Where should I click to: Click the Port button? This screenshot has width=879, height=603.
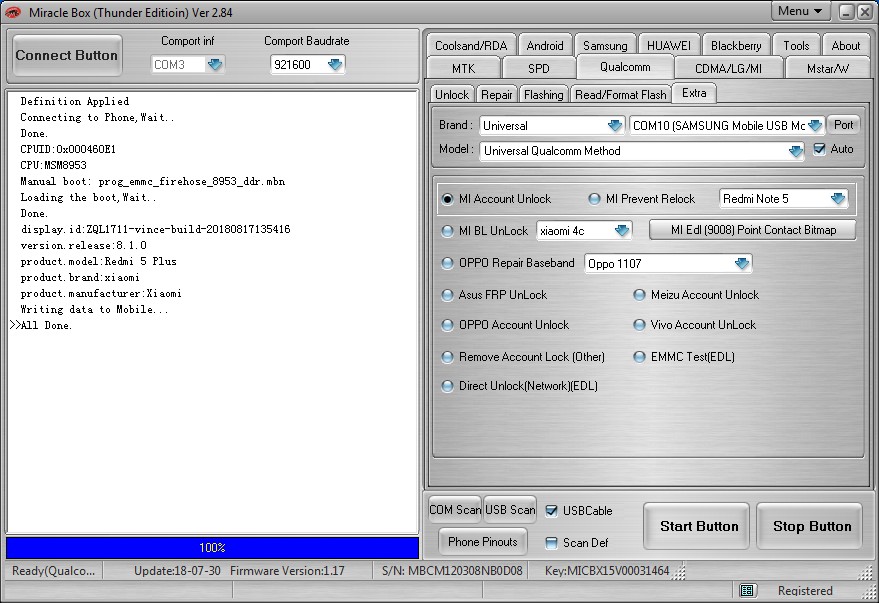[843, 125]
